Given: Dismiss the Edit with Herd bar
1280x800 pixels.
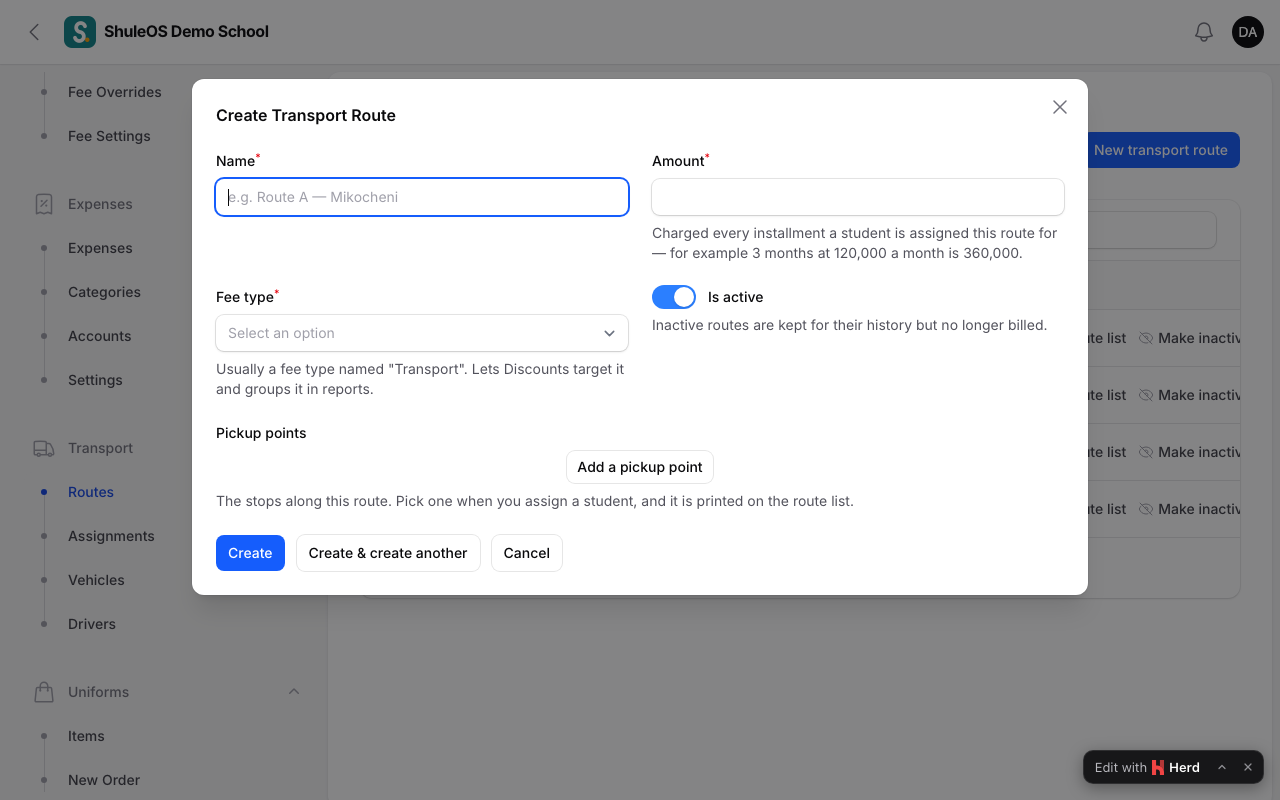Looking at the screenshot, I should [x=1248, y=767].
